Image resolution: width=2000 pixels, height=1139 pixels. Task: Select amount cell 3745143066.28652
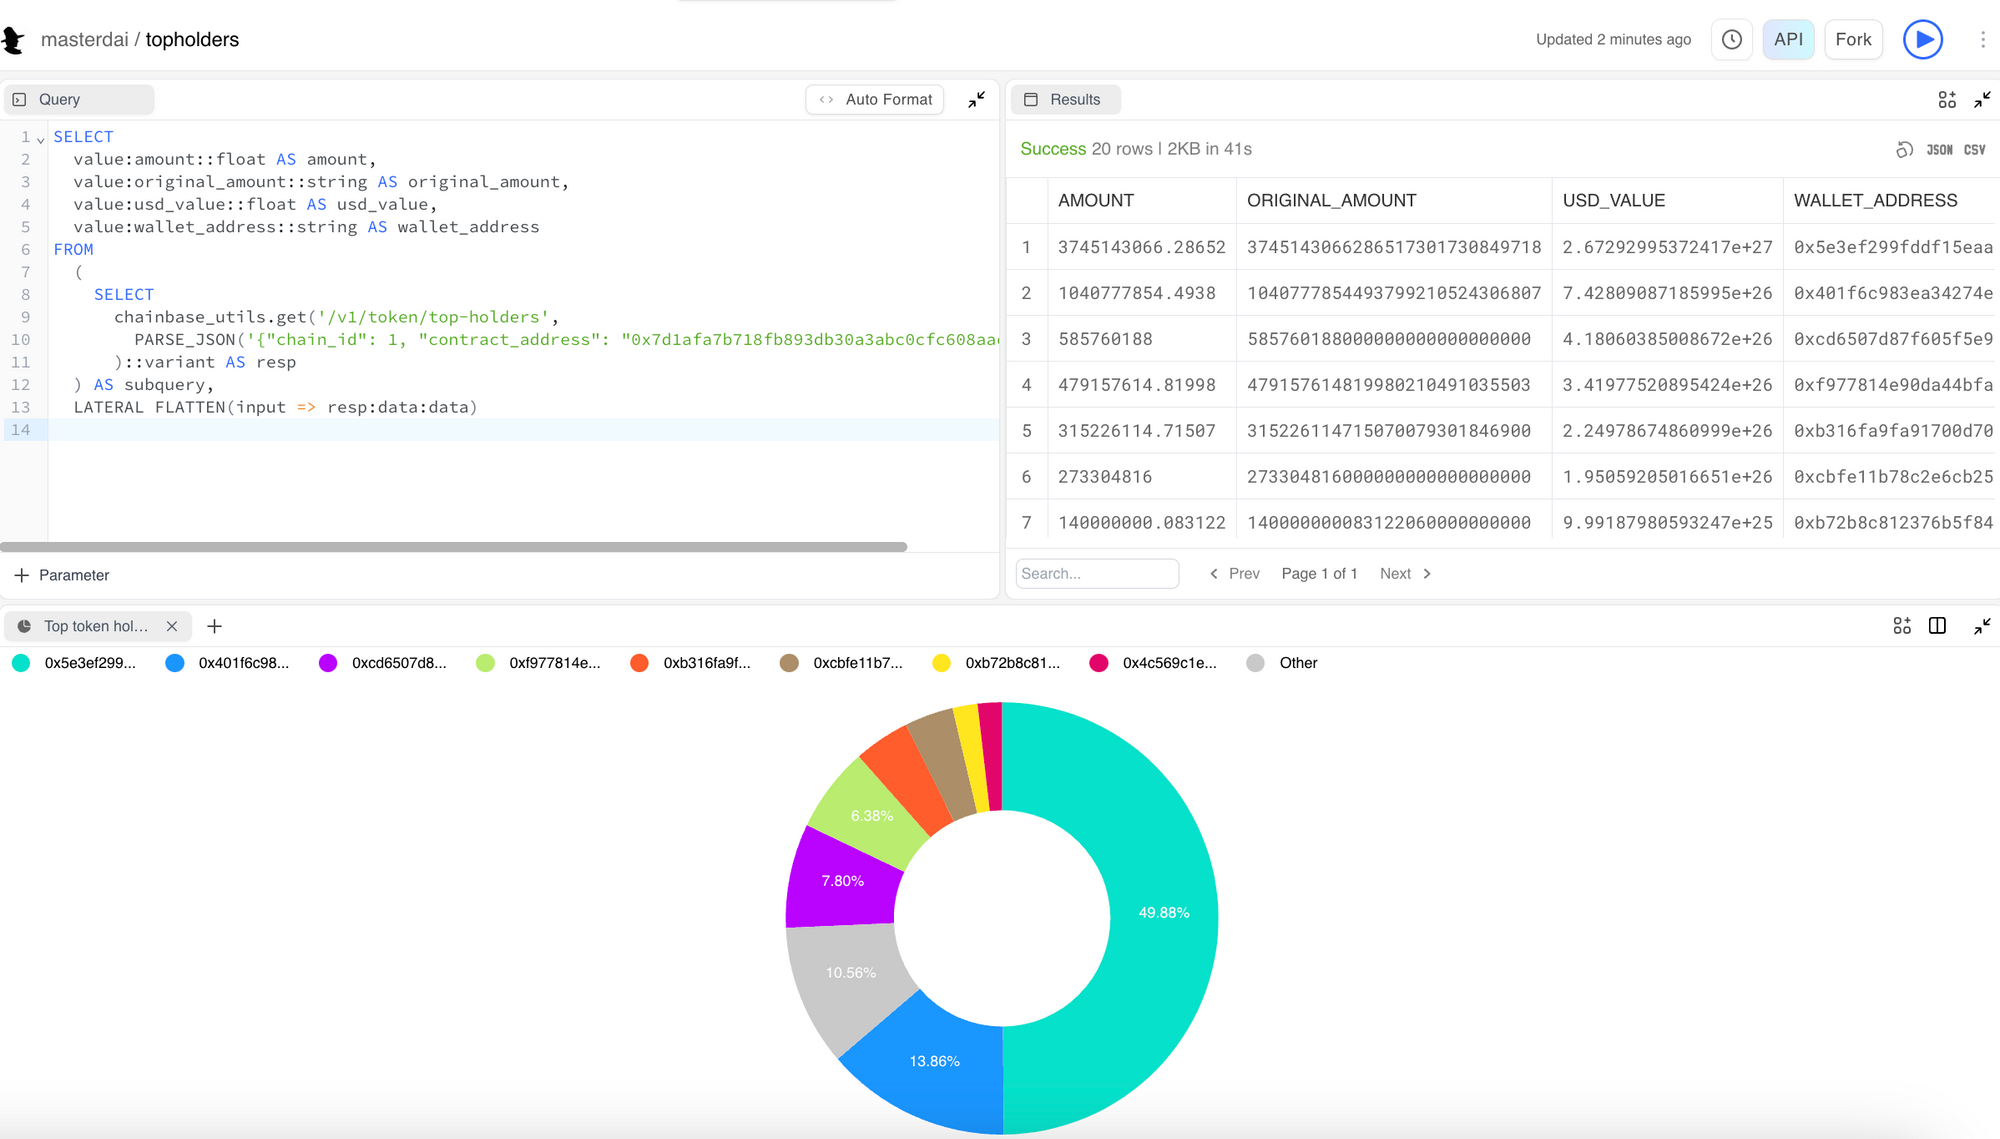[x=1141, y=247]
